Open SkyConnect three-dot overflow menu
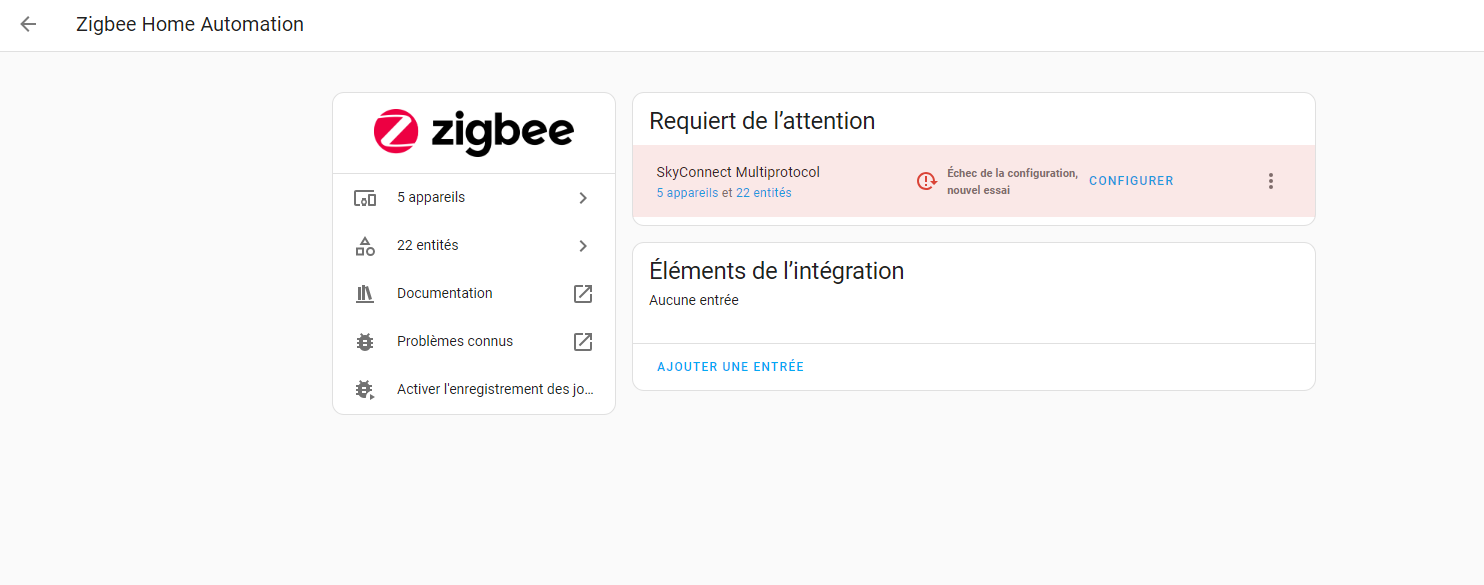1484x585 pixels. point(1271,181)
